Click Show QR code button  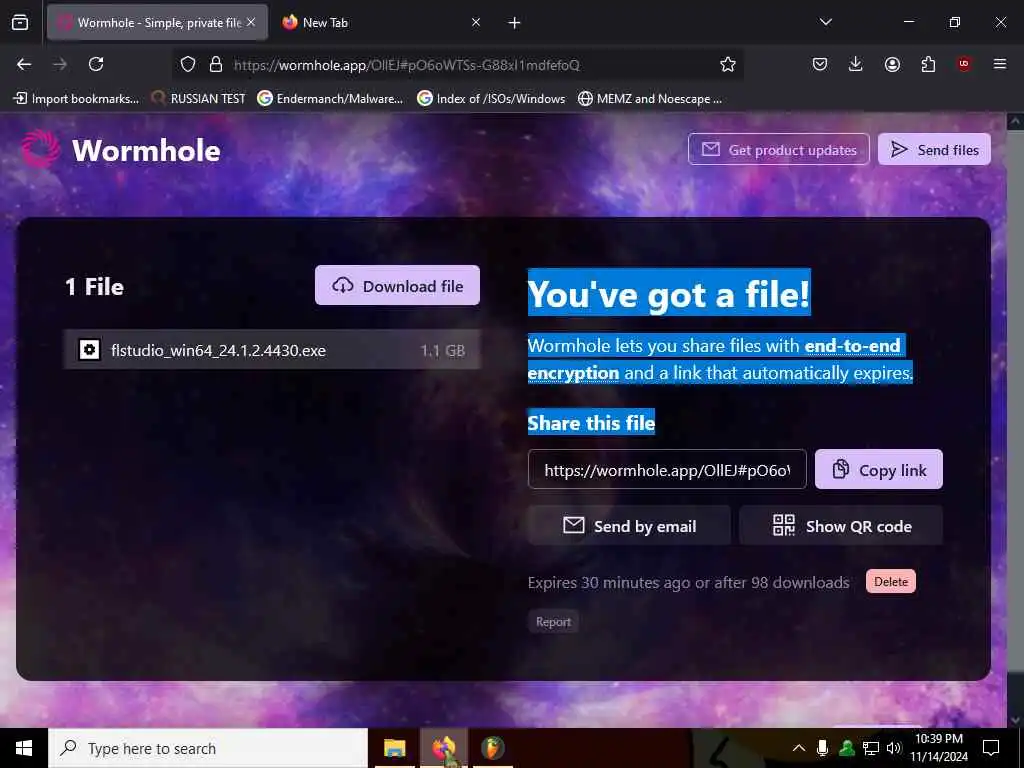click(841, 526)
